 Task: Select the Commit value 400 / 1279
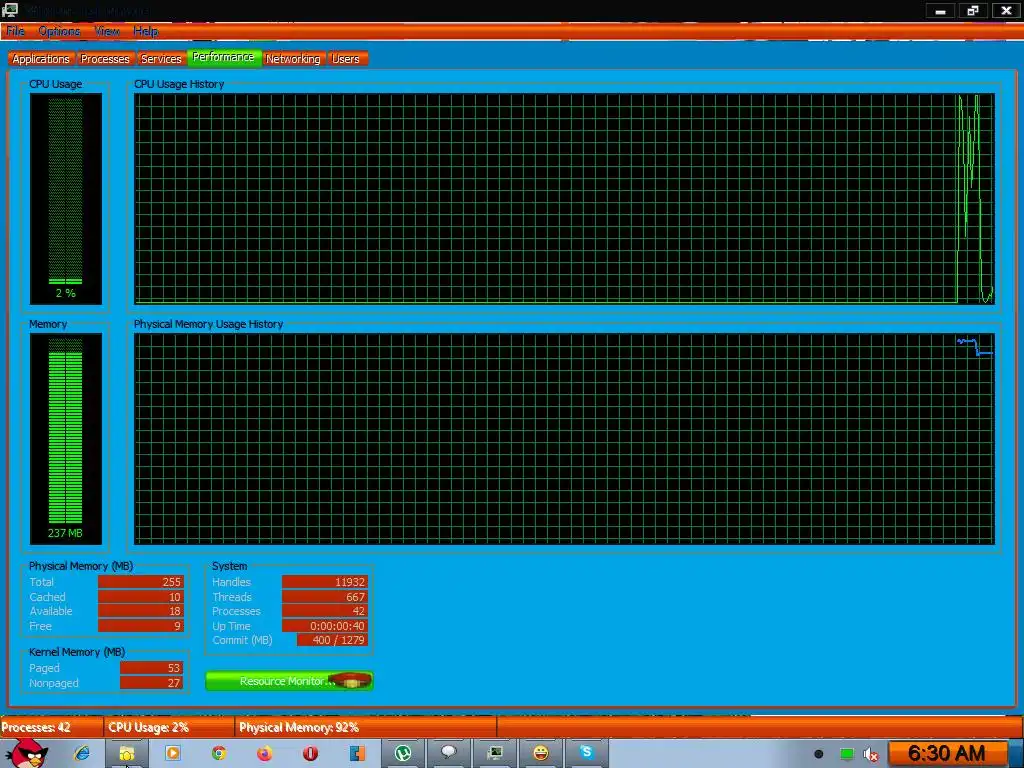tap(332, 640)
